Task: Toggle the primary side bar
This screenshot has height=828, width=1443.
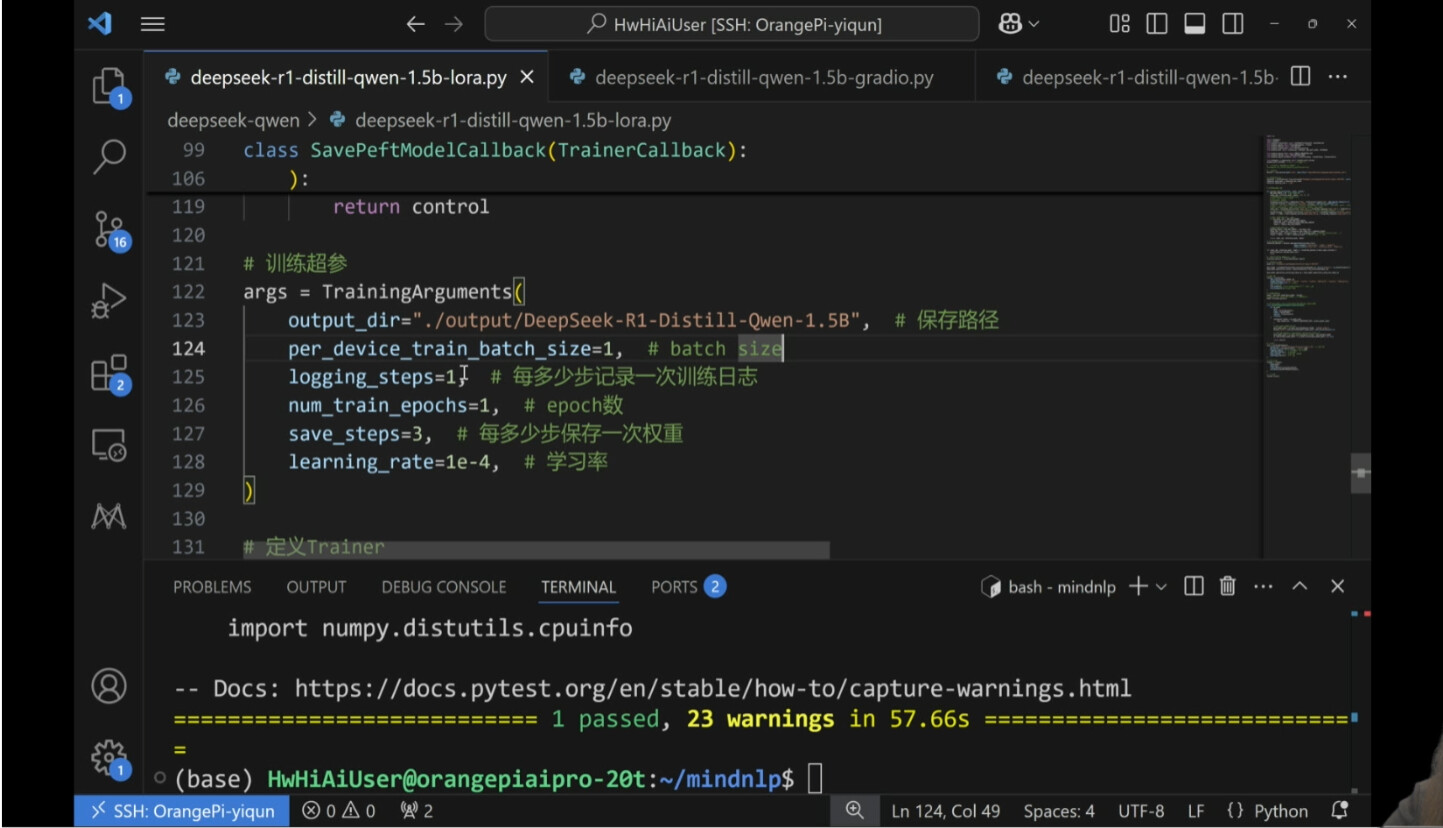Action: (x=1157, y=24)
